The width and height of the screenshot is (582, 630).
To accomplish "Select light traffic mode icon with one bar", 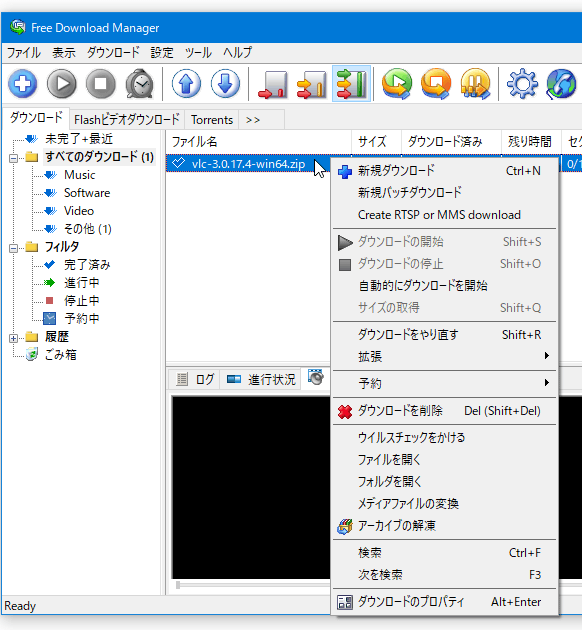I will [x=273, y=84].
